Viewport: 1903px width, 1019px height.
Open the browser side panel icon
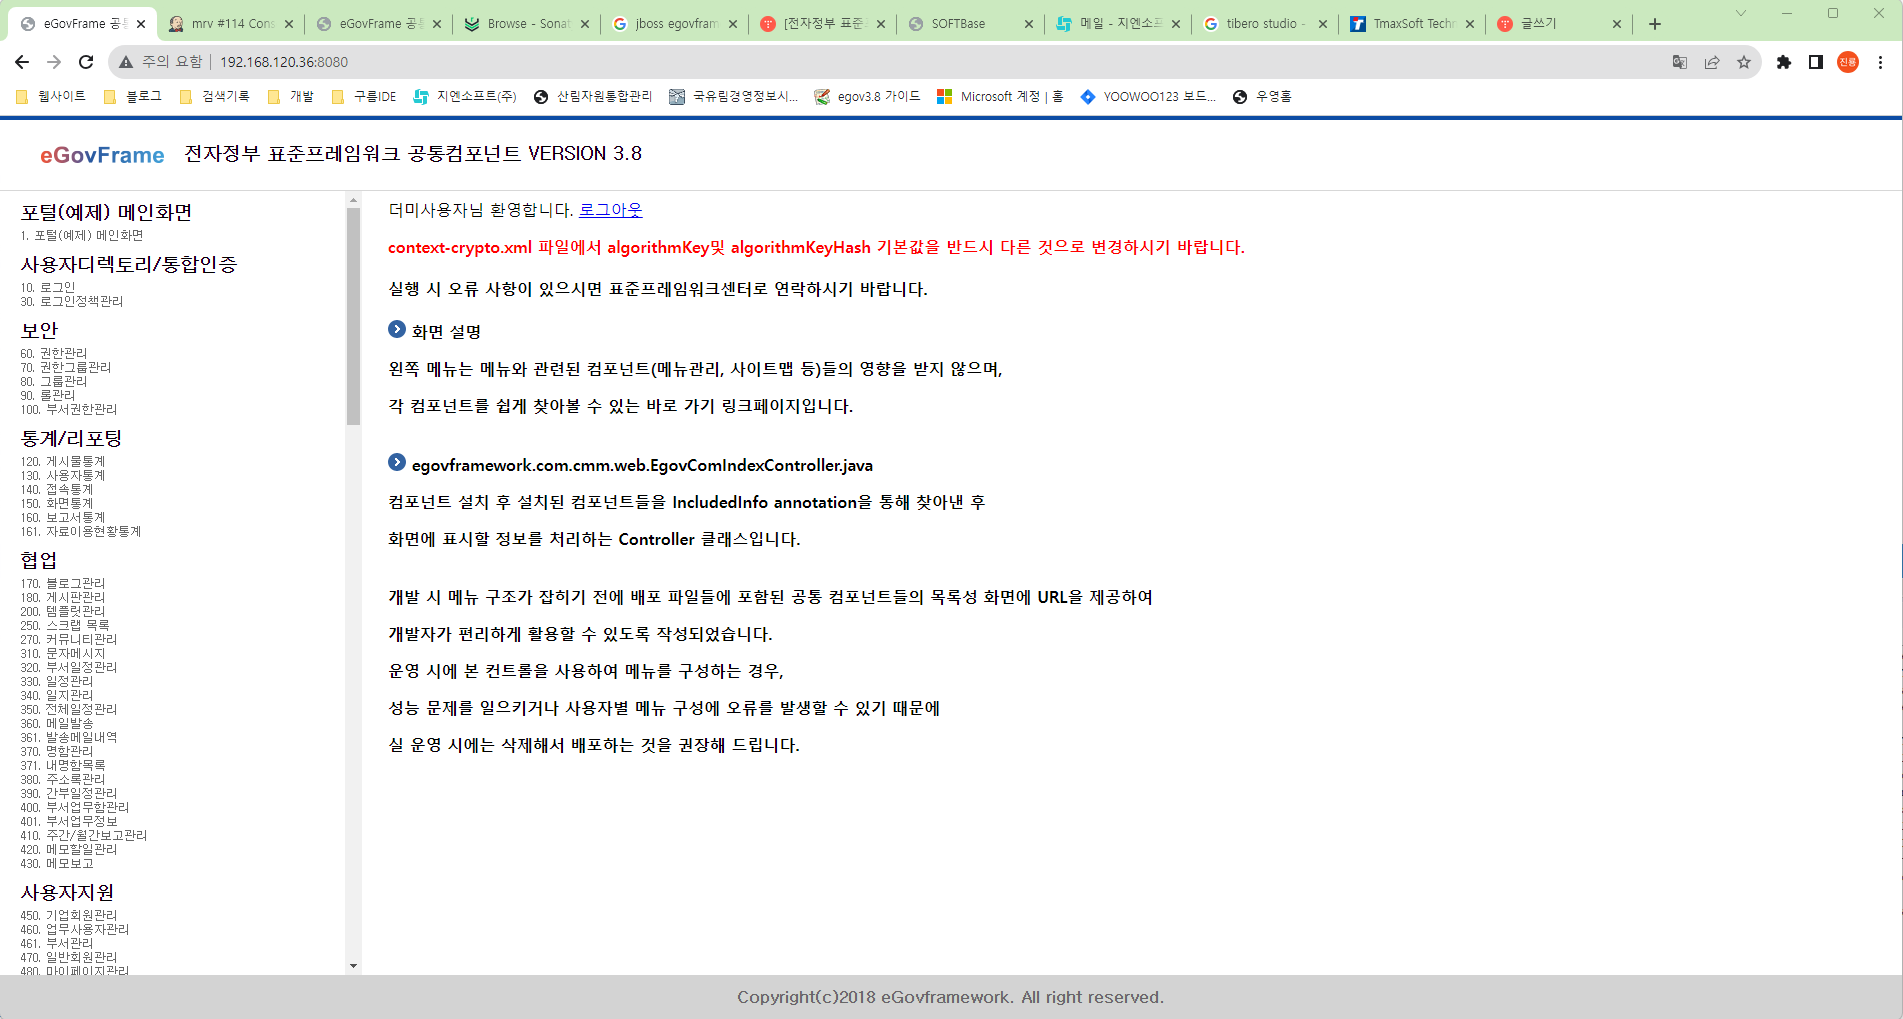(x=1816, y=62)
